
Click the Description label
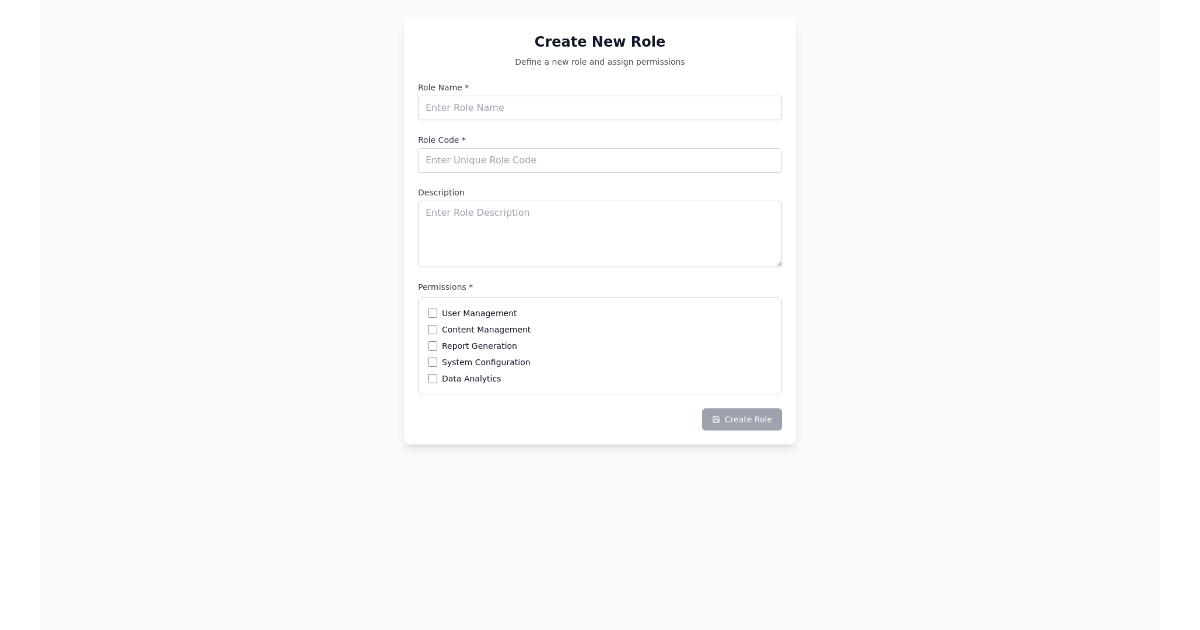(x=441, y=192)
